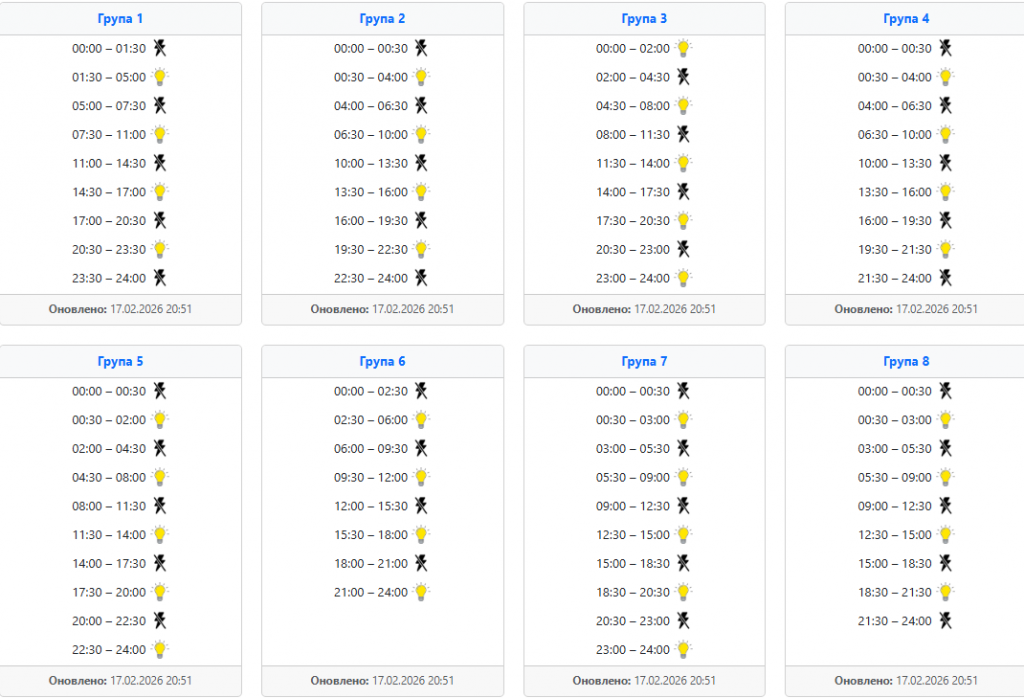Select the 11:00 – 14:30 slot in Група 1
This screenshot has height=698, width=1024.
[x=109, y=163]
